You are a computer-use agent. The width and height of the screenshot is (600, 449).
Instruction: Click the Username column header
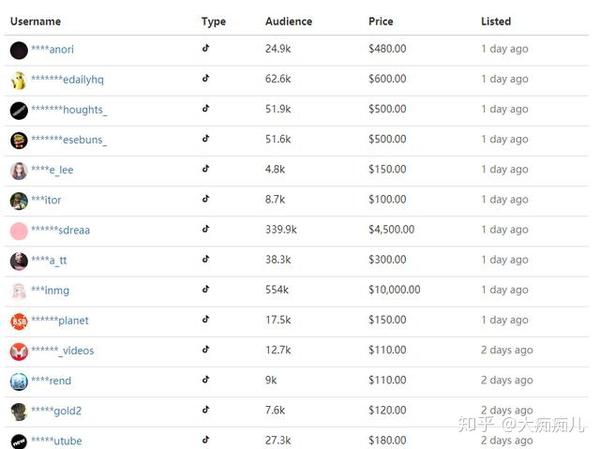[36, 21]
